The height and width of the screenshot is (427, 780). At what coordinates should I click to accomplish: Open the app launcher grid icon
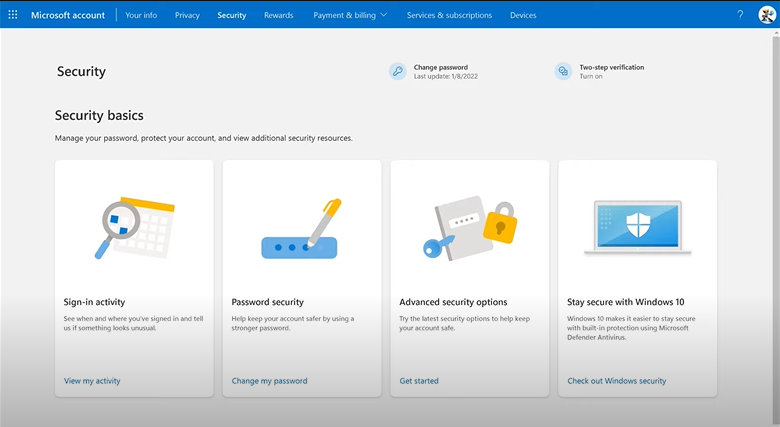(x=13, y=15)
